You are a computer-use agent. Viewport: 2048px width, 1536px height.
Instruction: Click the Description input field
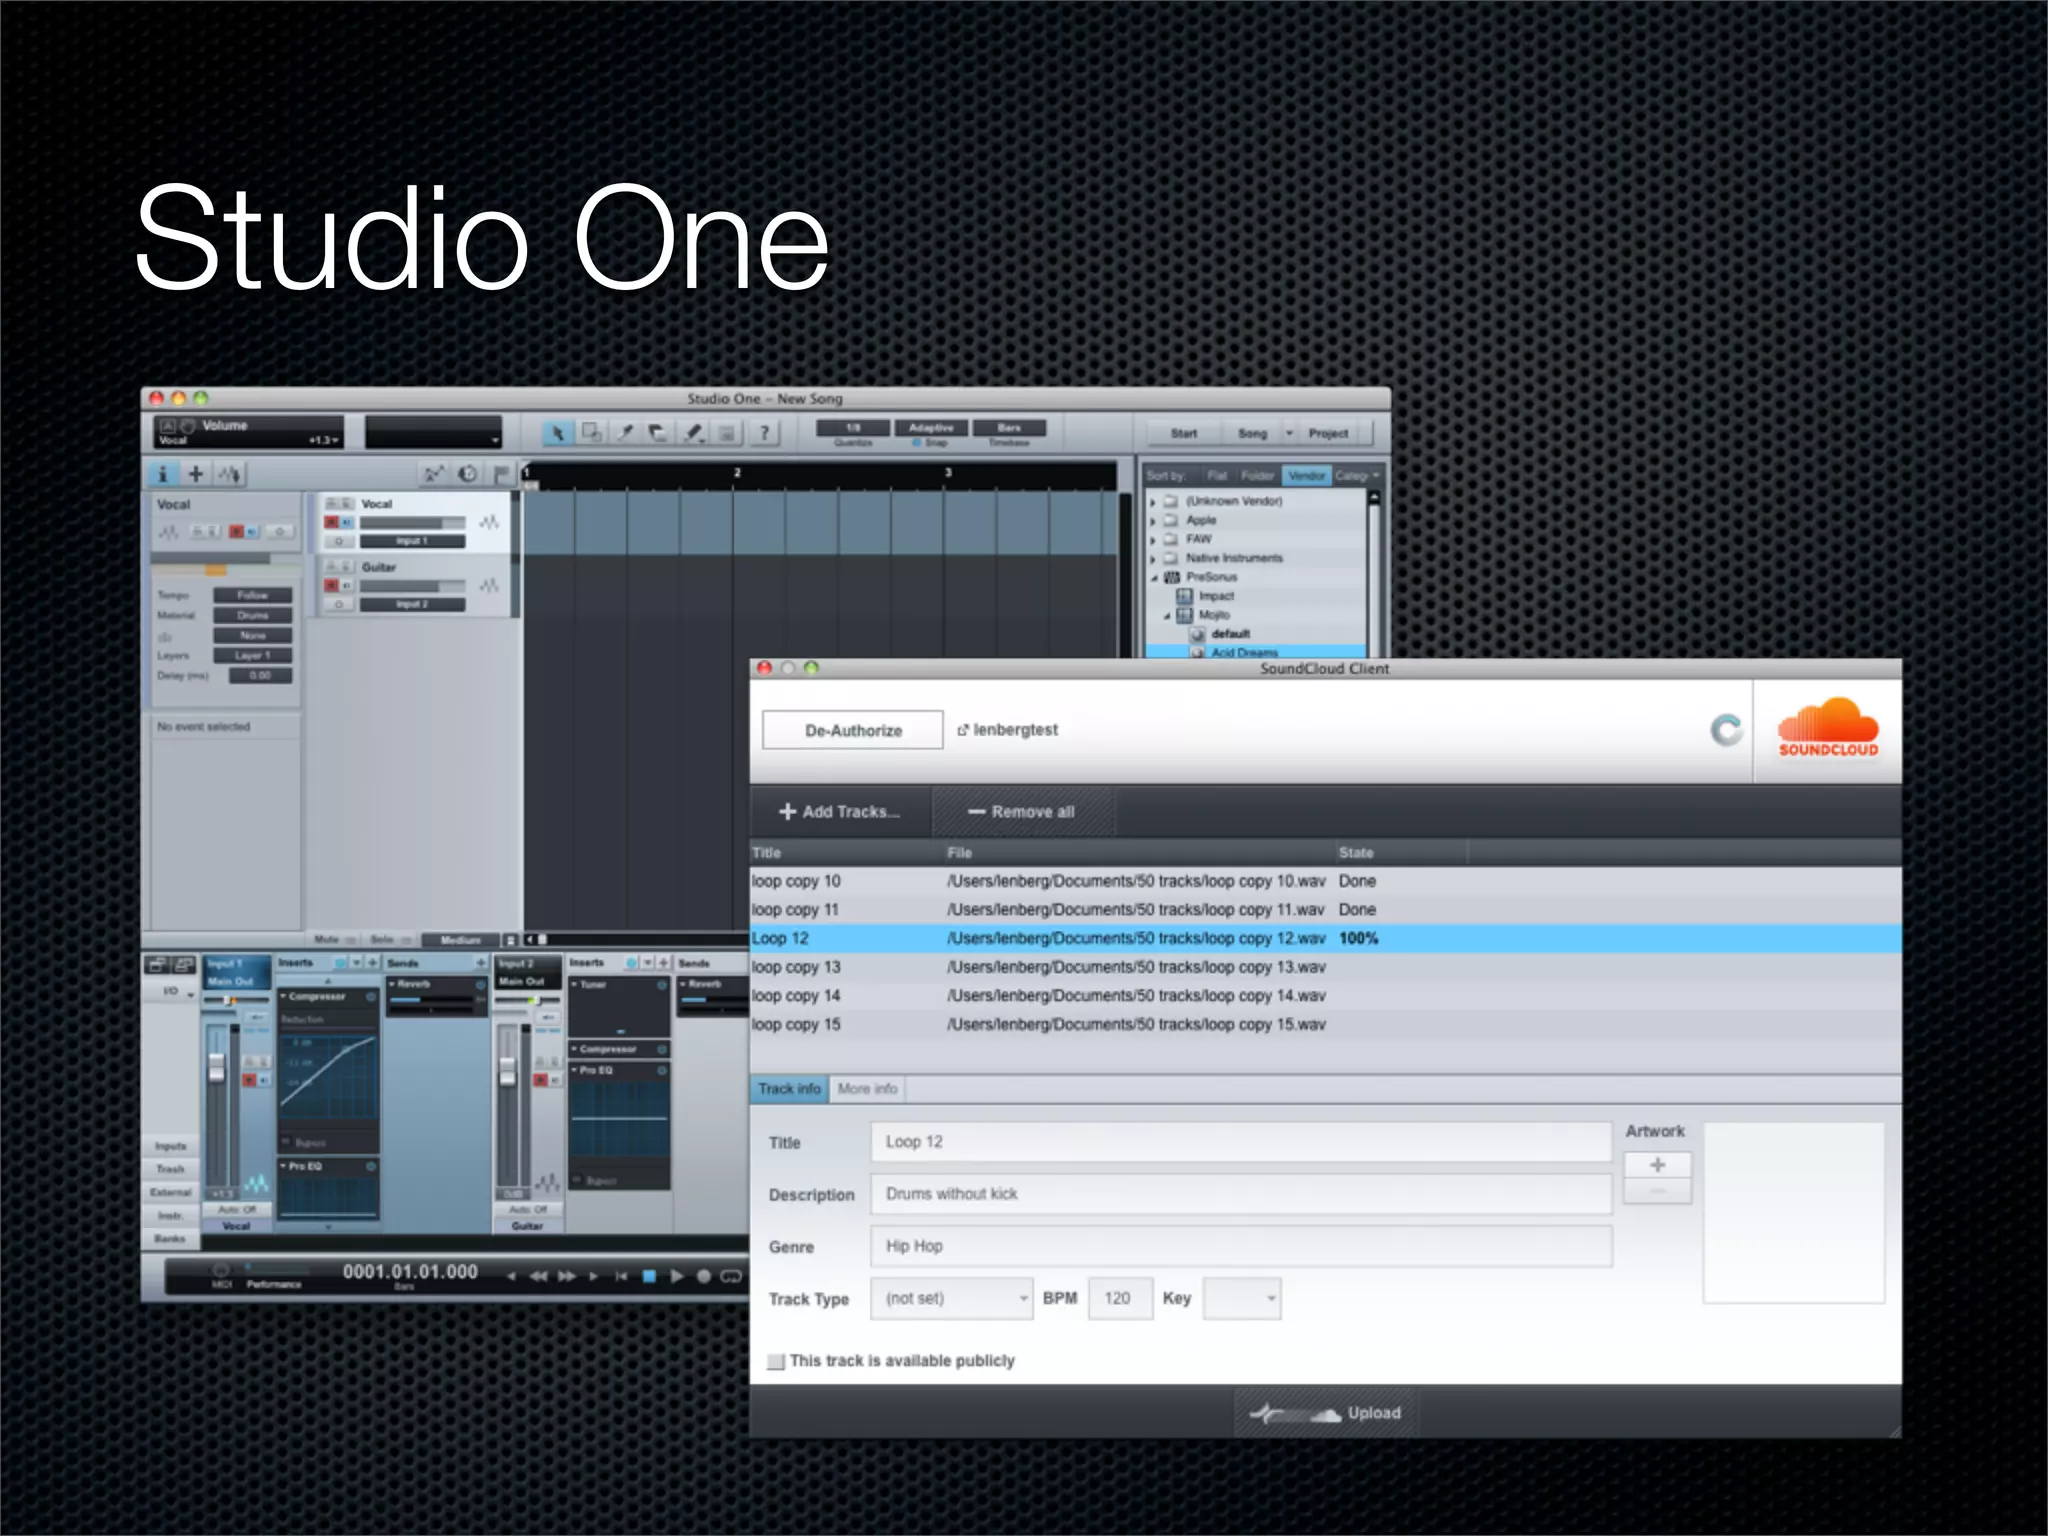coord(1240,1194)
